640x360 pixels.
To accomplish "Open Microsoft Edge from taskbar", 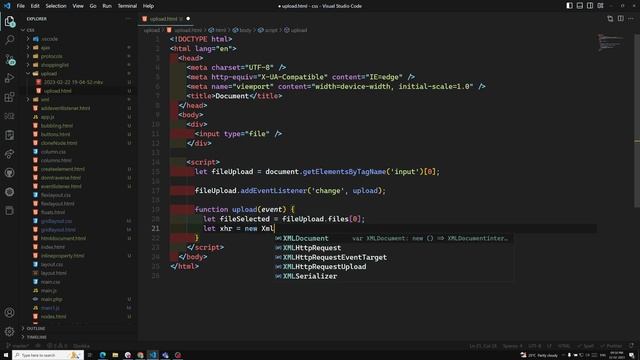I will [102, 355].
